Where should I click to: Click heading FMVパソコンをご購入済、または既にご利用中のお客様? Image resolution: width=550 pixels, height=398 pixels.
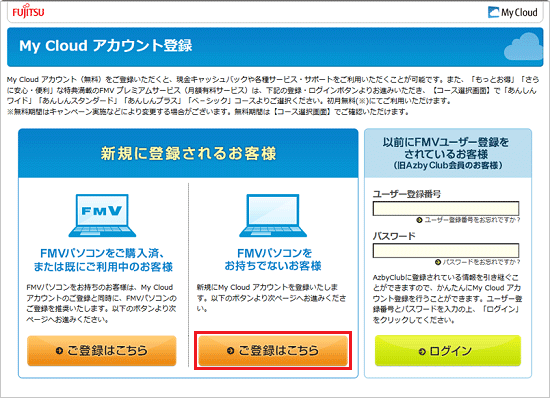pyautogui.click(x=103, y=260)
